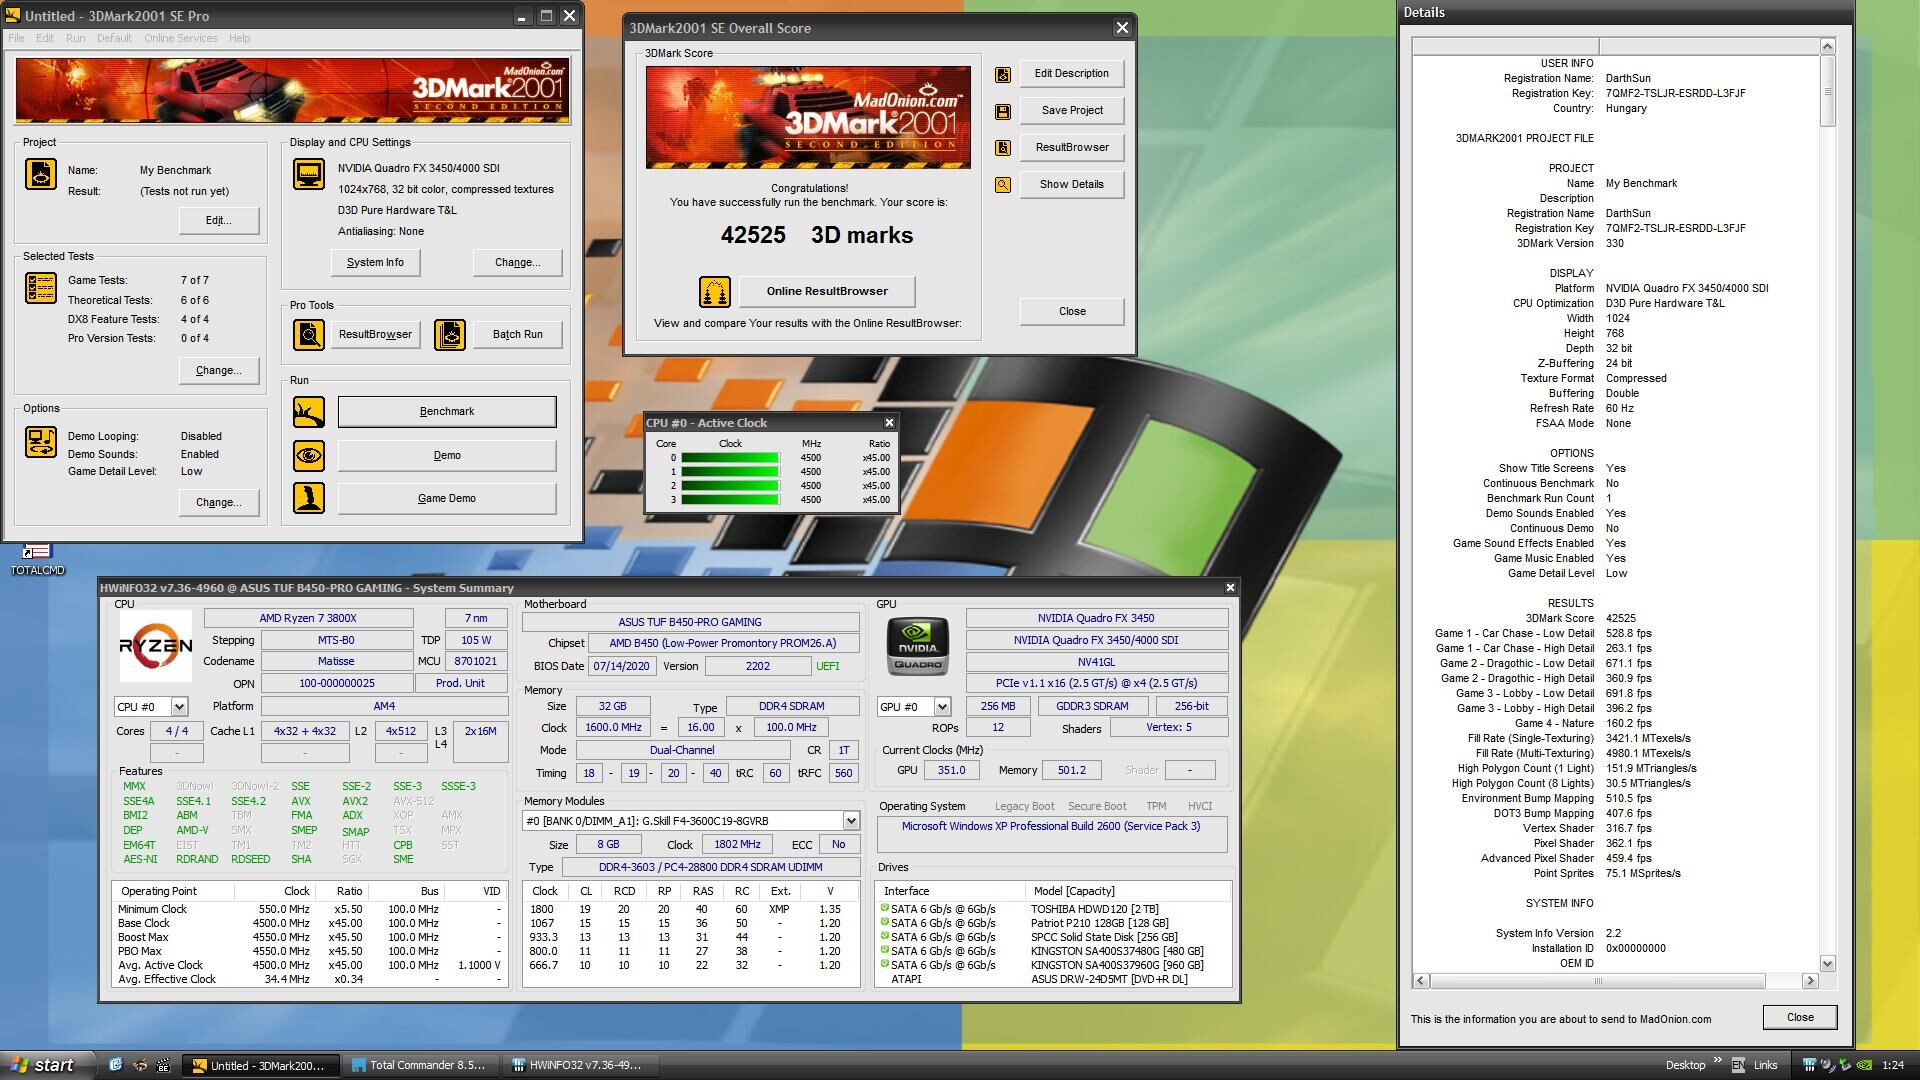Click the Game Demo joystick icon

click(309, 498)
